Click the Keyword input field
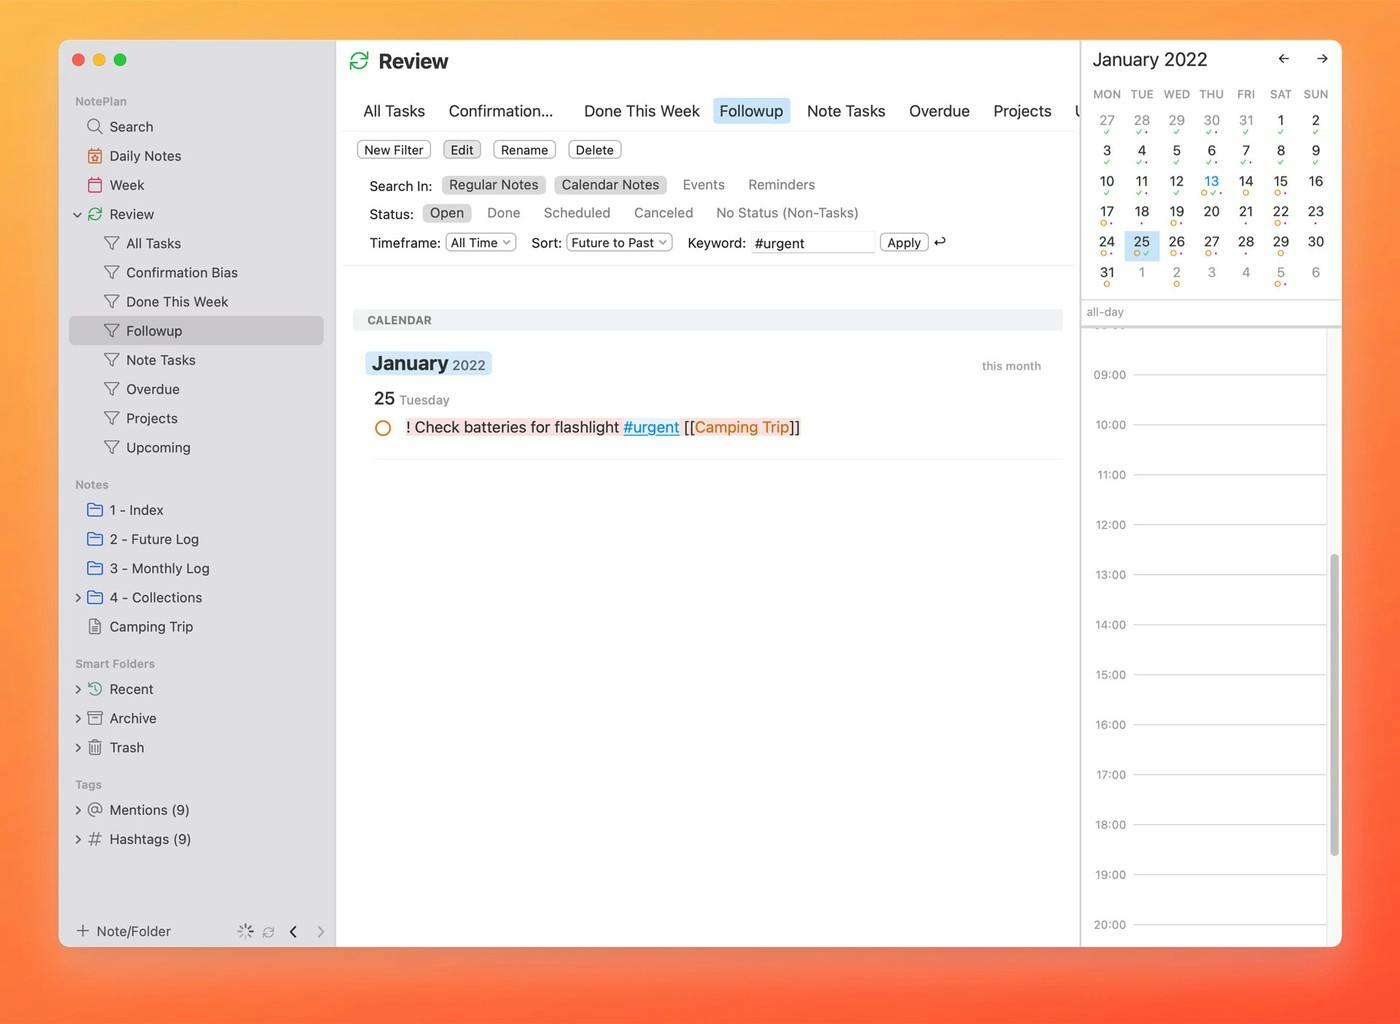 (812, 243)
